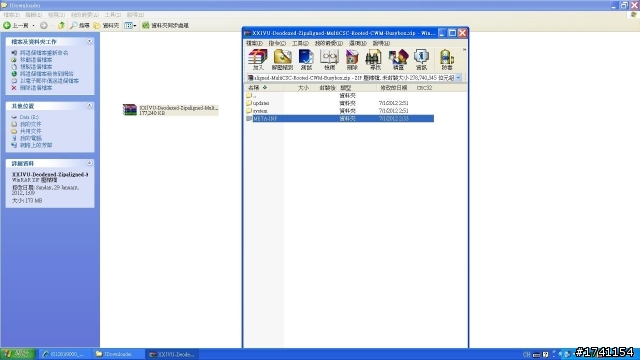The height and width of the screenshot is (360, 640).
Task: Click Delete this file red X link
Action: pyautogui.click(x=36, y=88)
